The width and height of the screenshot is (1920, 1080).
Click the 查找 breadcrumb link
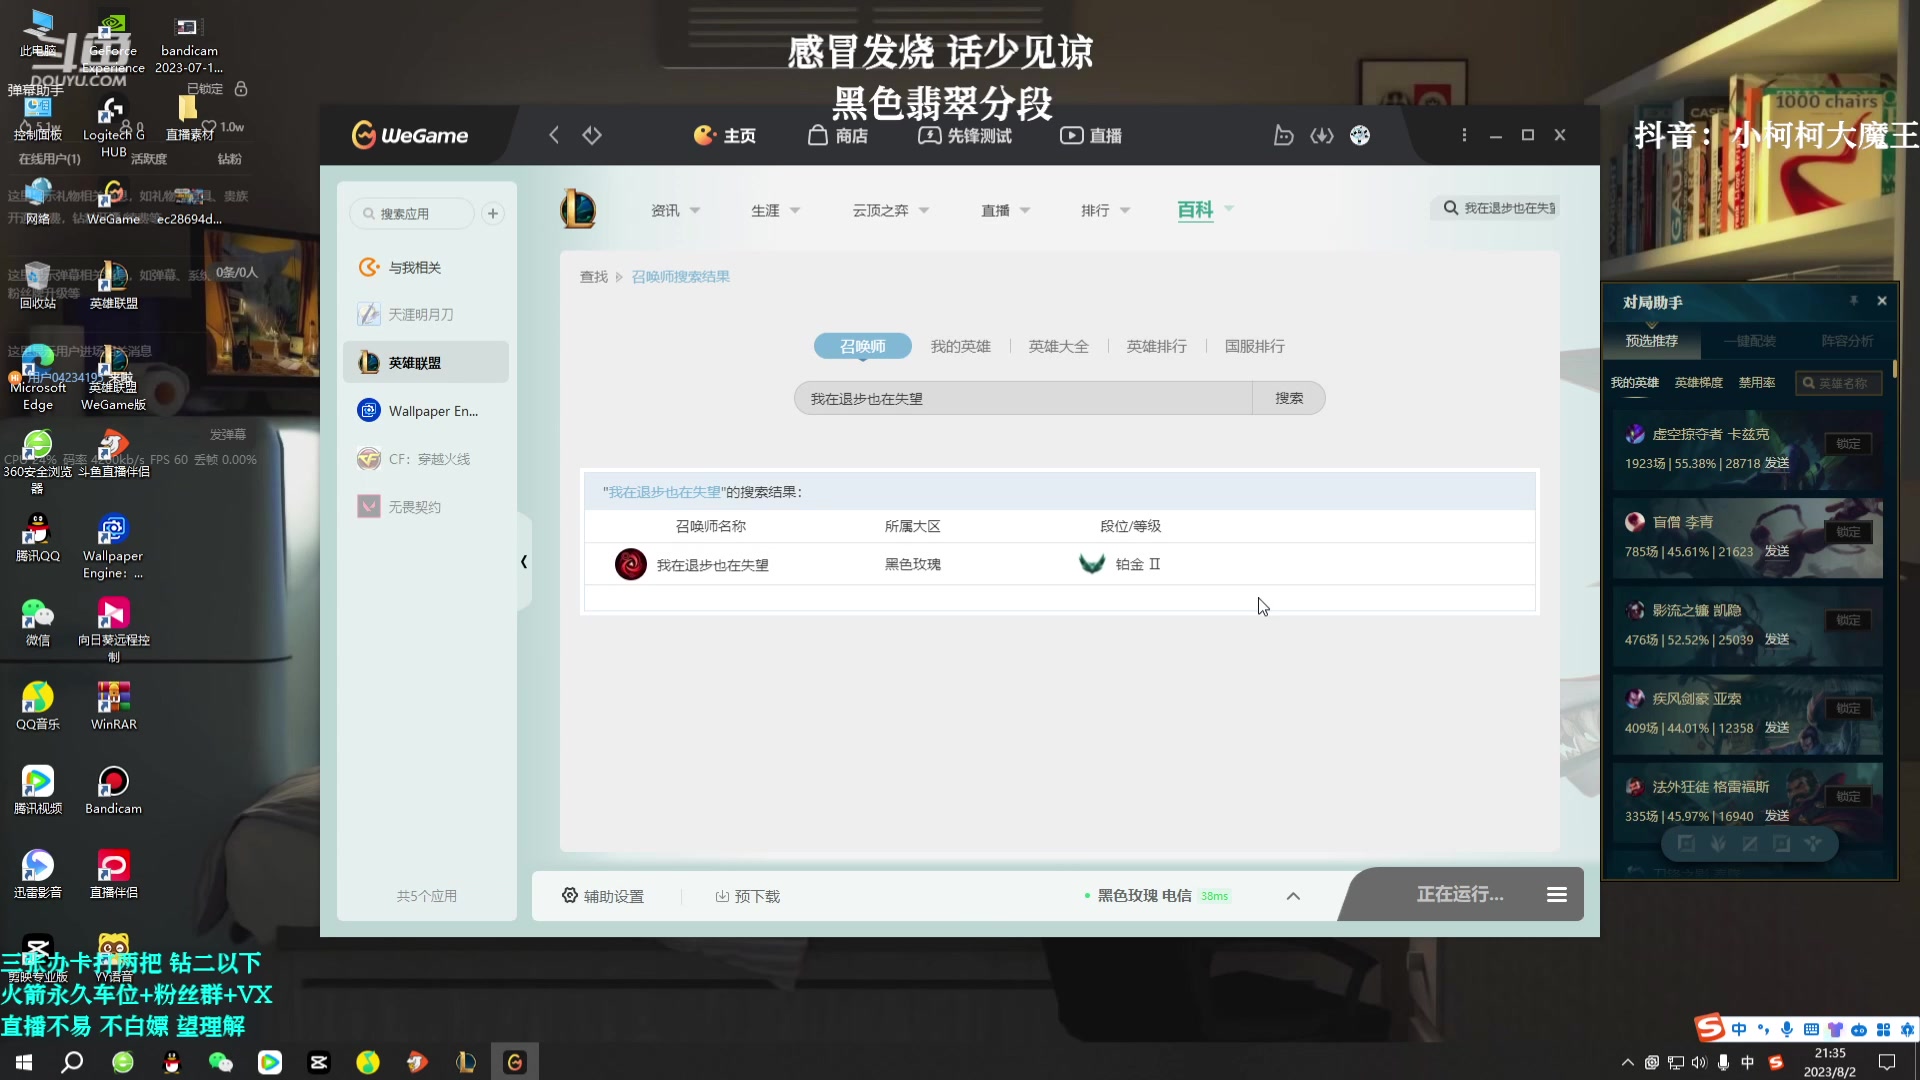(594, 277)
